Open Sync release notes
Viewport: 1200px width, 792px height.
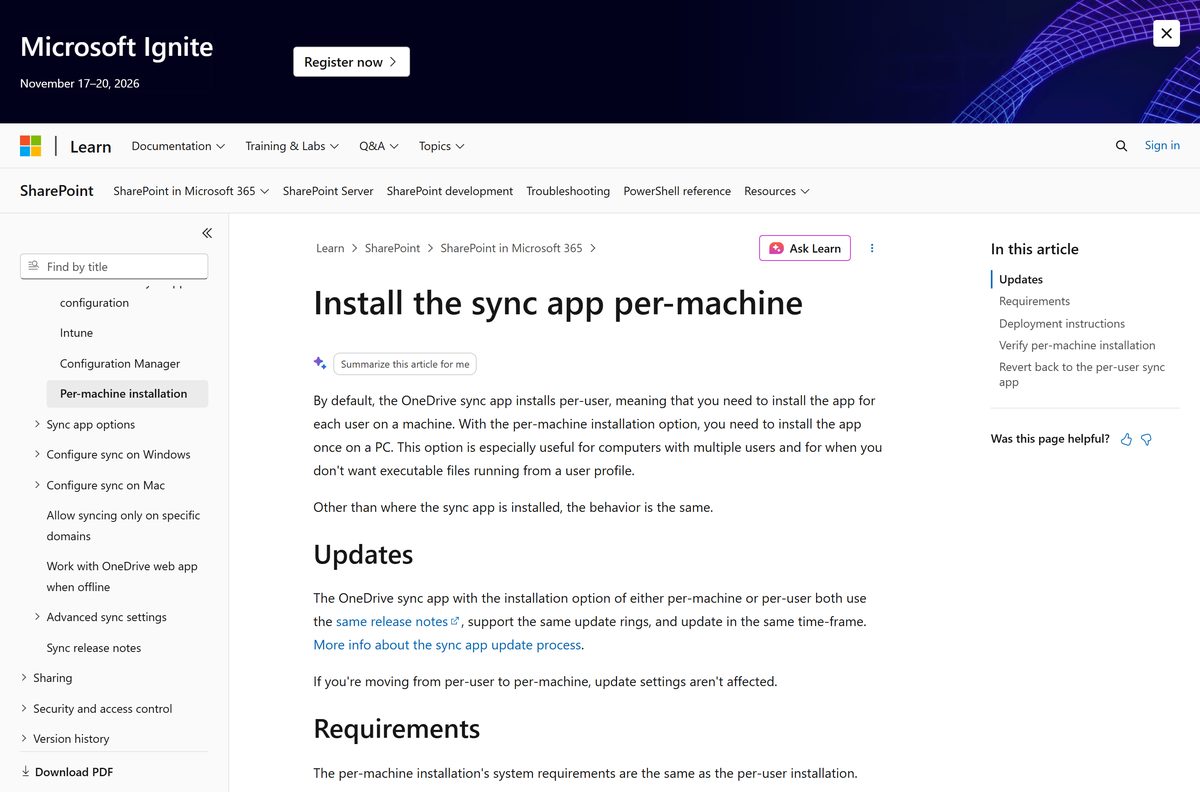tap(94, 648)
